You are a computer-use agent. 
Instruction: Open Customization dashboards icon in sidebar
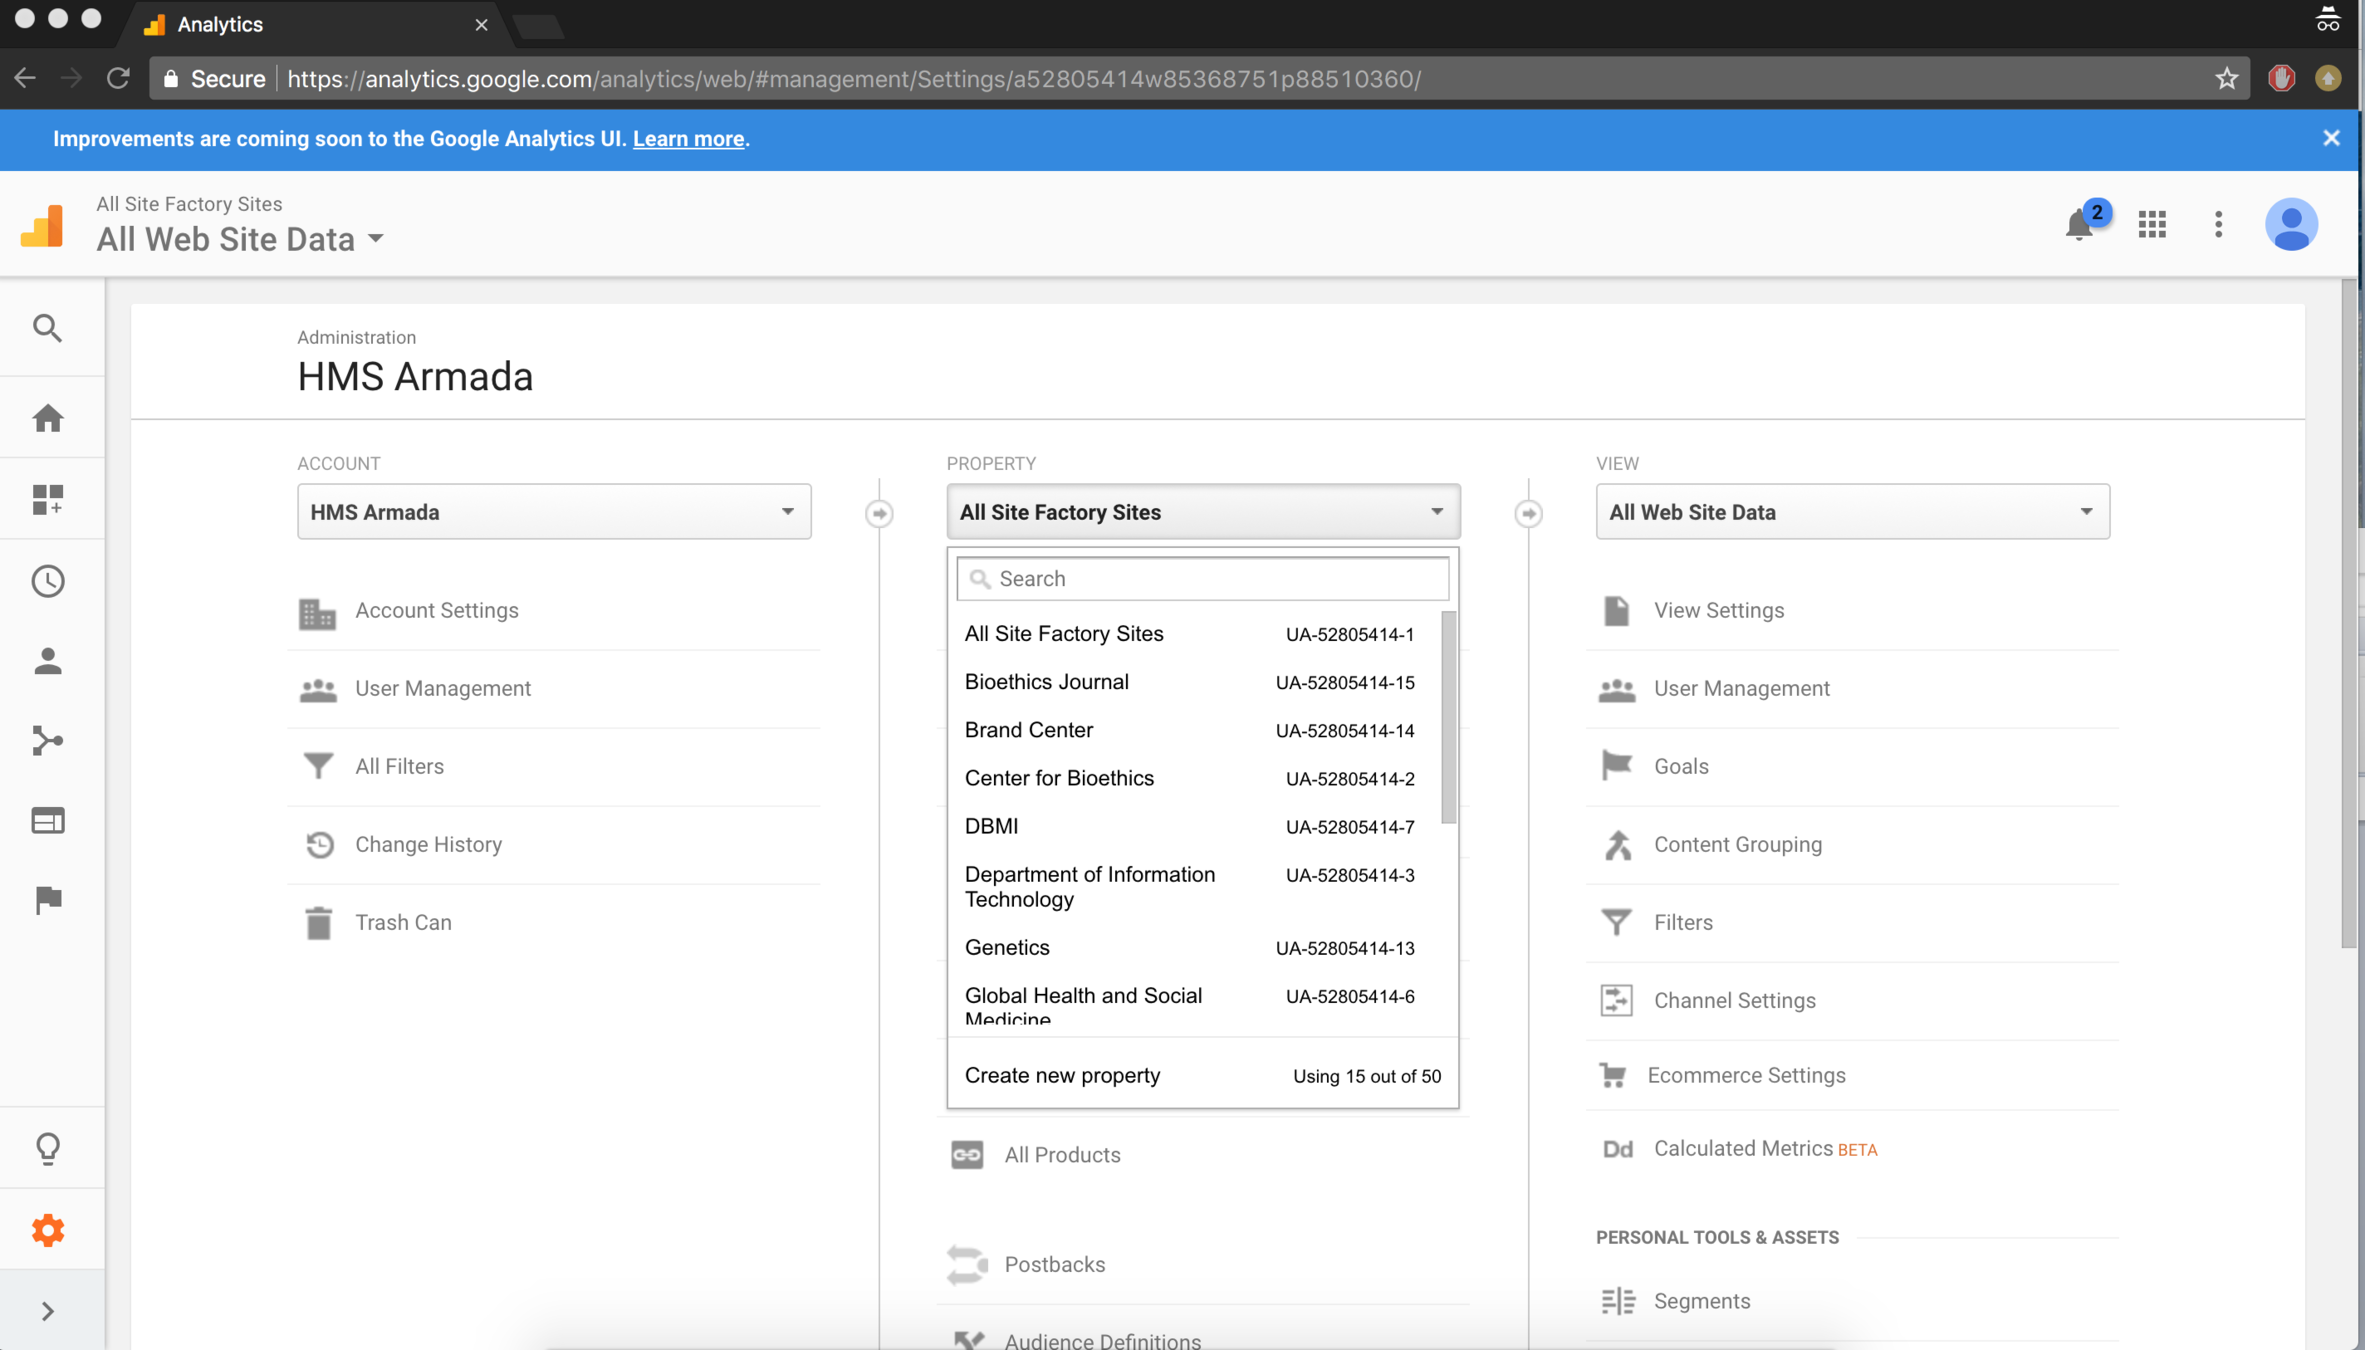(47, 499)
